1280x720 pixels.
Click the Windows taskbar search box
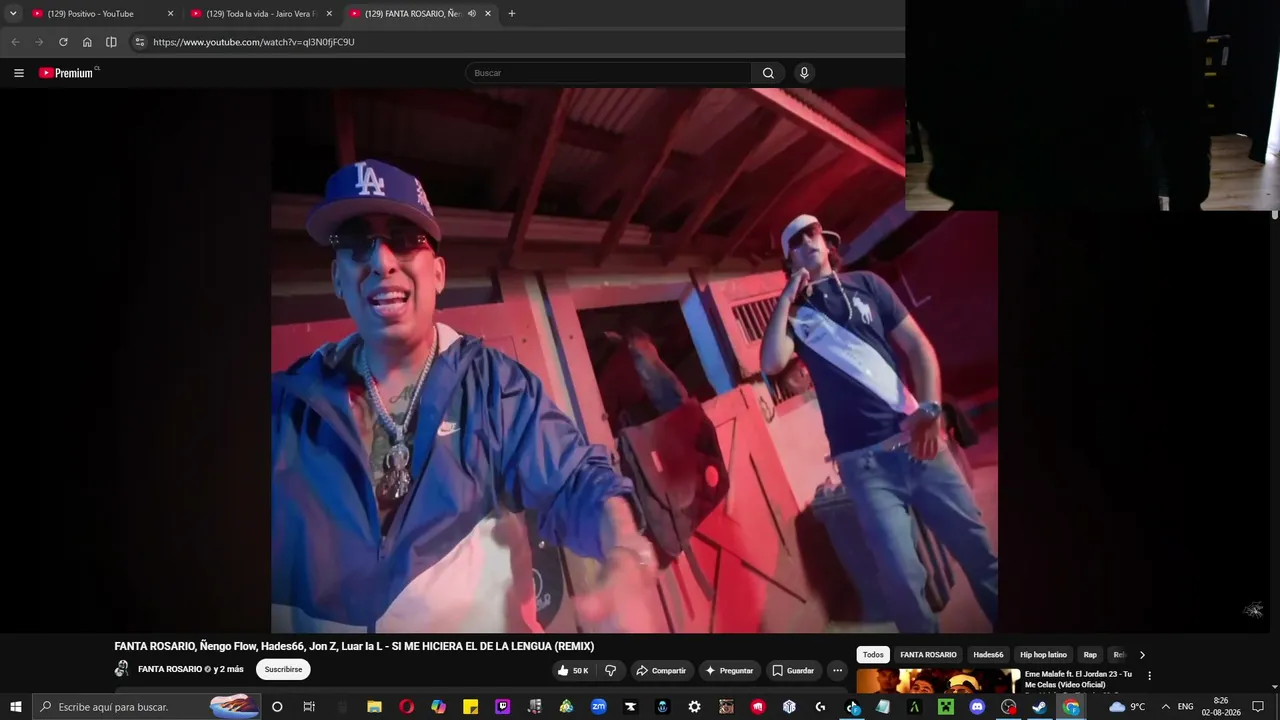coord(147,707)
